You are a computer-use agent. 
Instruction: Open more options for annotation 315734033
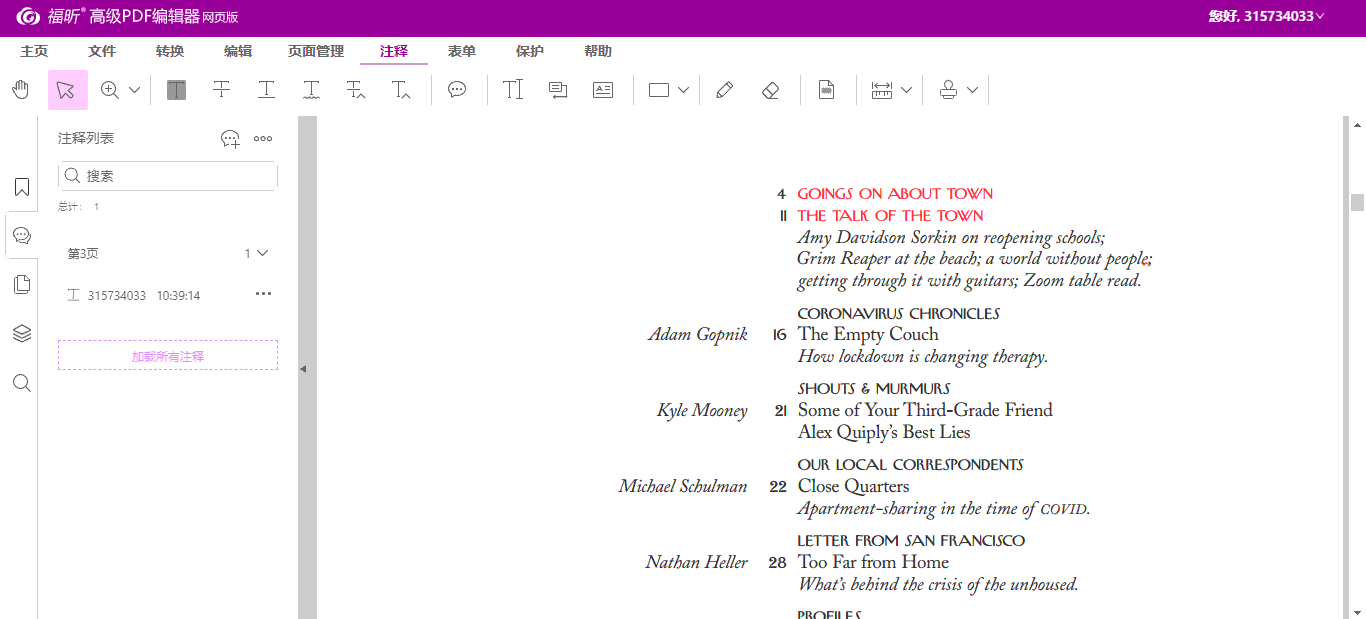(264, 294)
